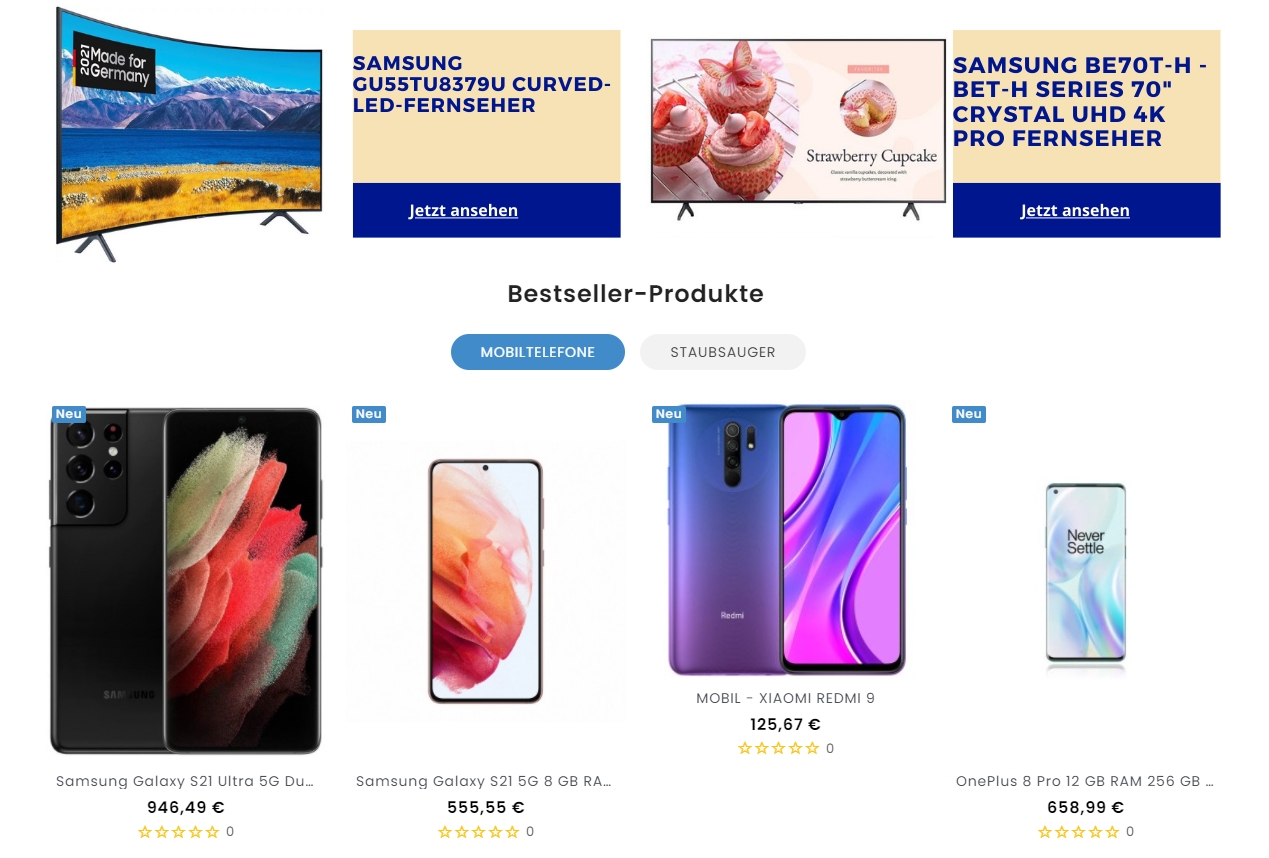This screenshot has width=1269, height=858.
Task: Open Samsung BE70T-H Crystal UHD title link
Action: pyautogui.click(x=1080, y=102)
